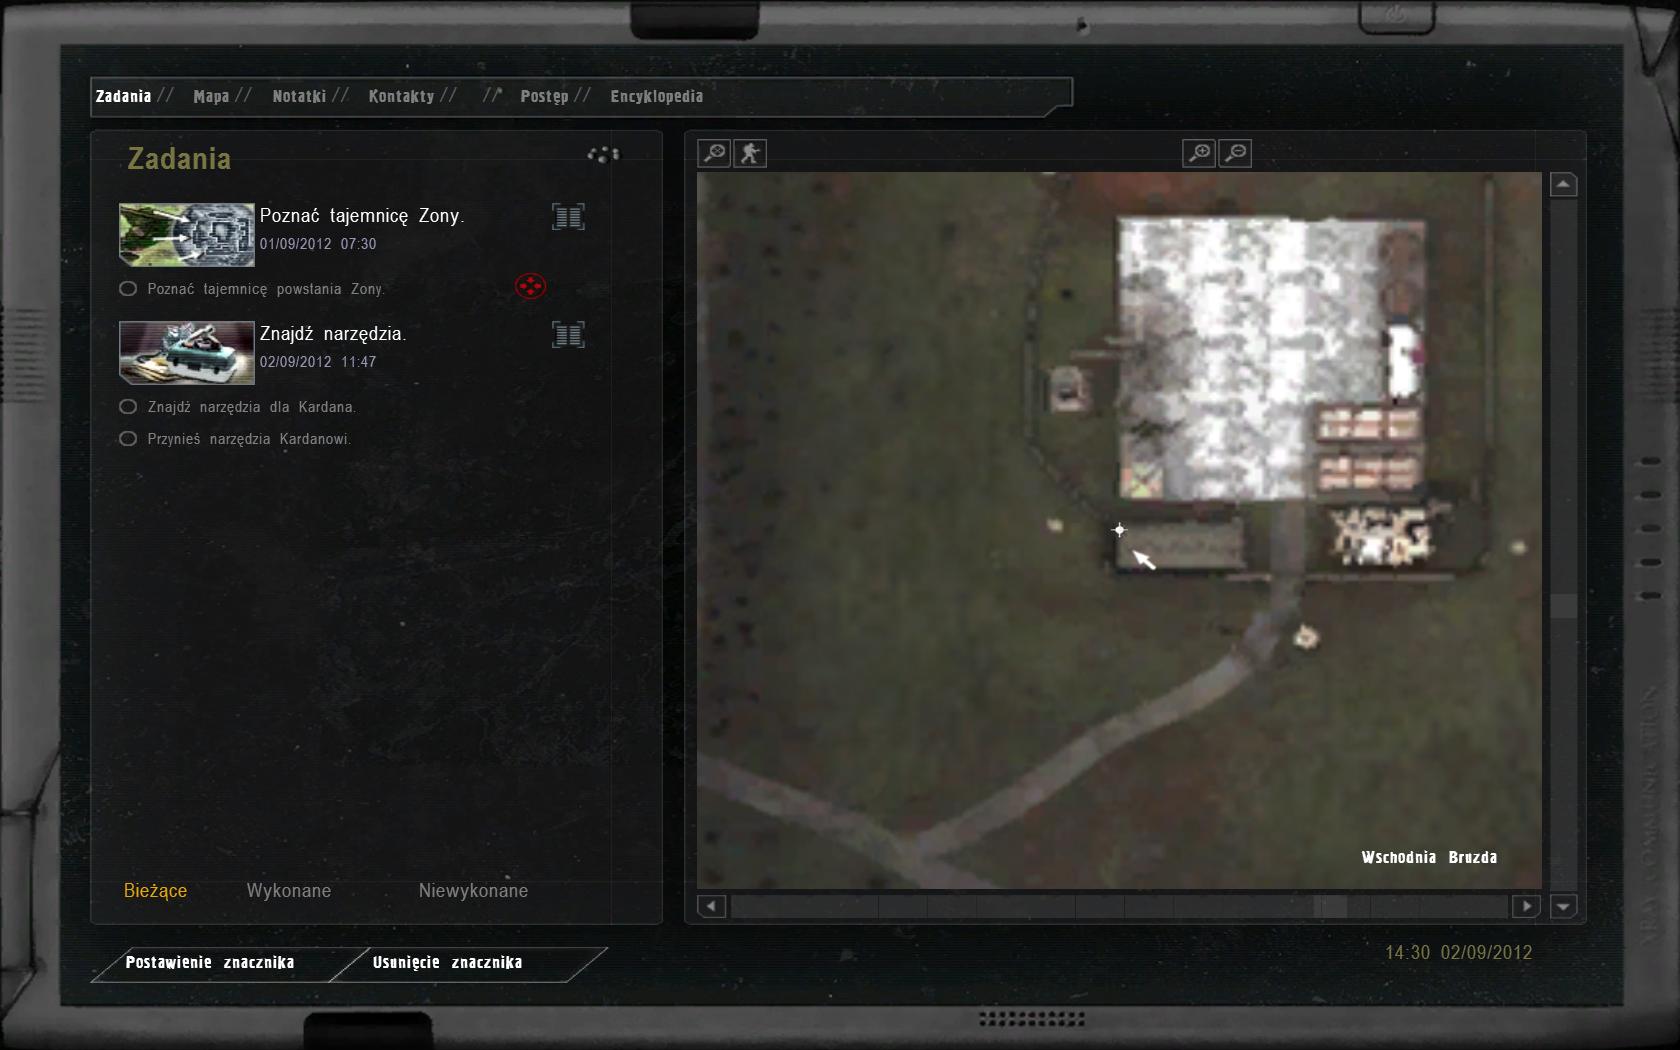Toggle 'Poznać tajemnicę powstania Zony' subtask circle
The height and width of the screenshot is (1050, 1680).
pos(128,289)
